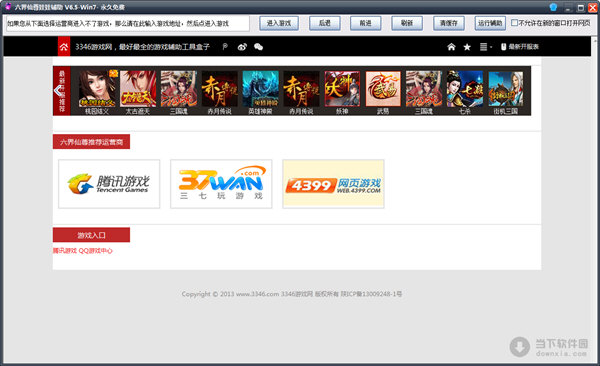Click the 前进 forward button

365,23
